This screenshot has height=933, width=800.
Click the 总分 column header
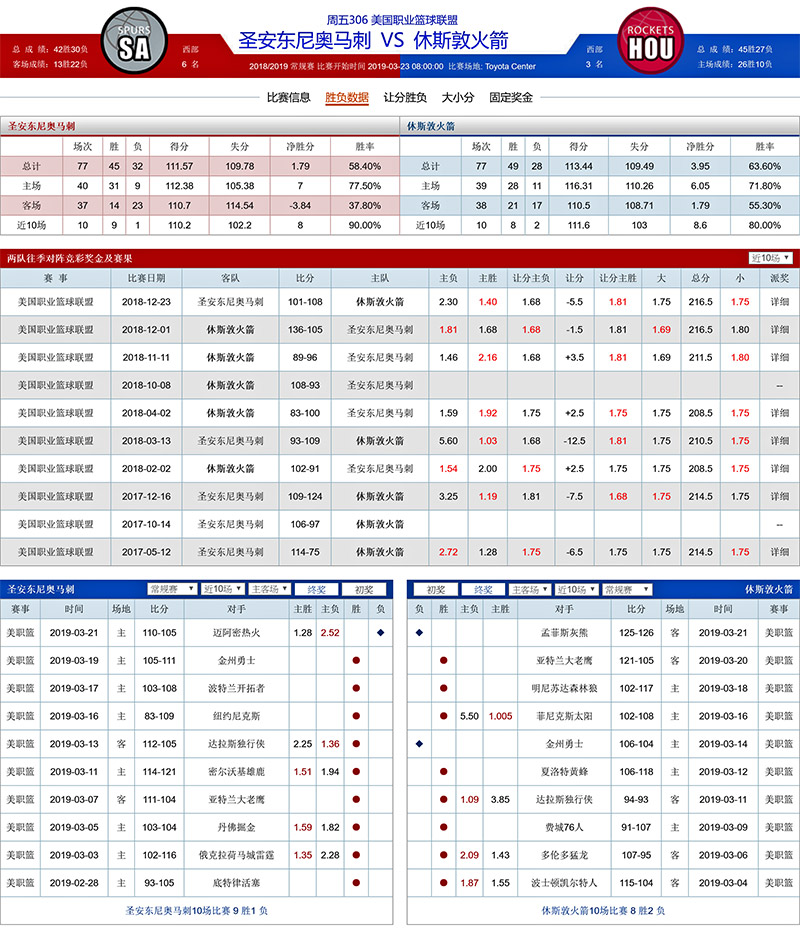[x=701, y=278]
